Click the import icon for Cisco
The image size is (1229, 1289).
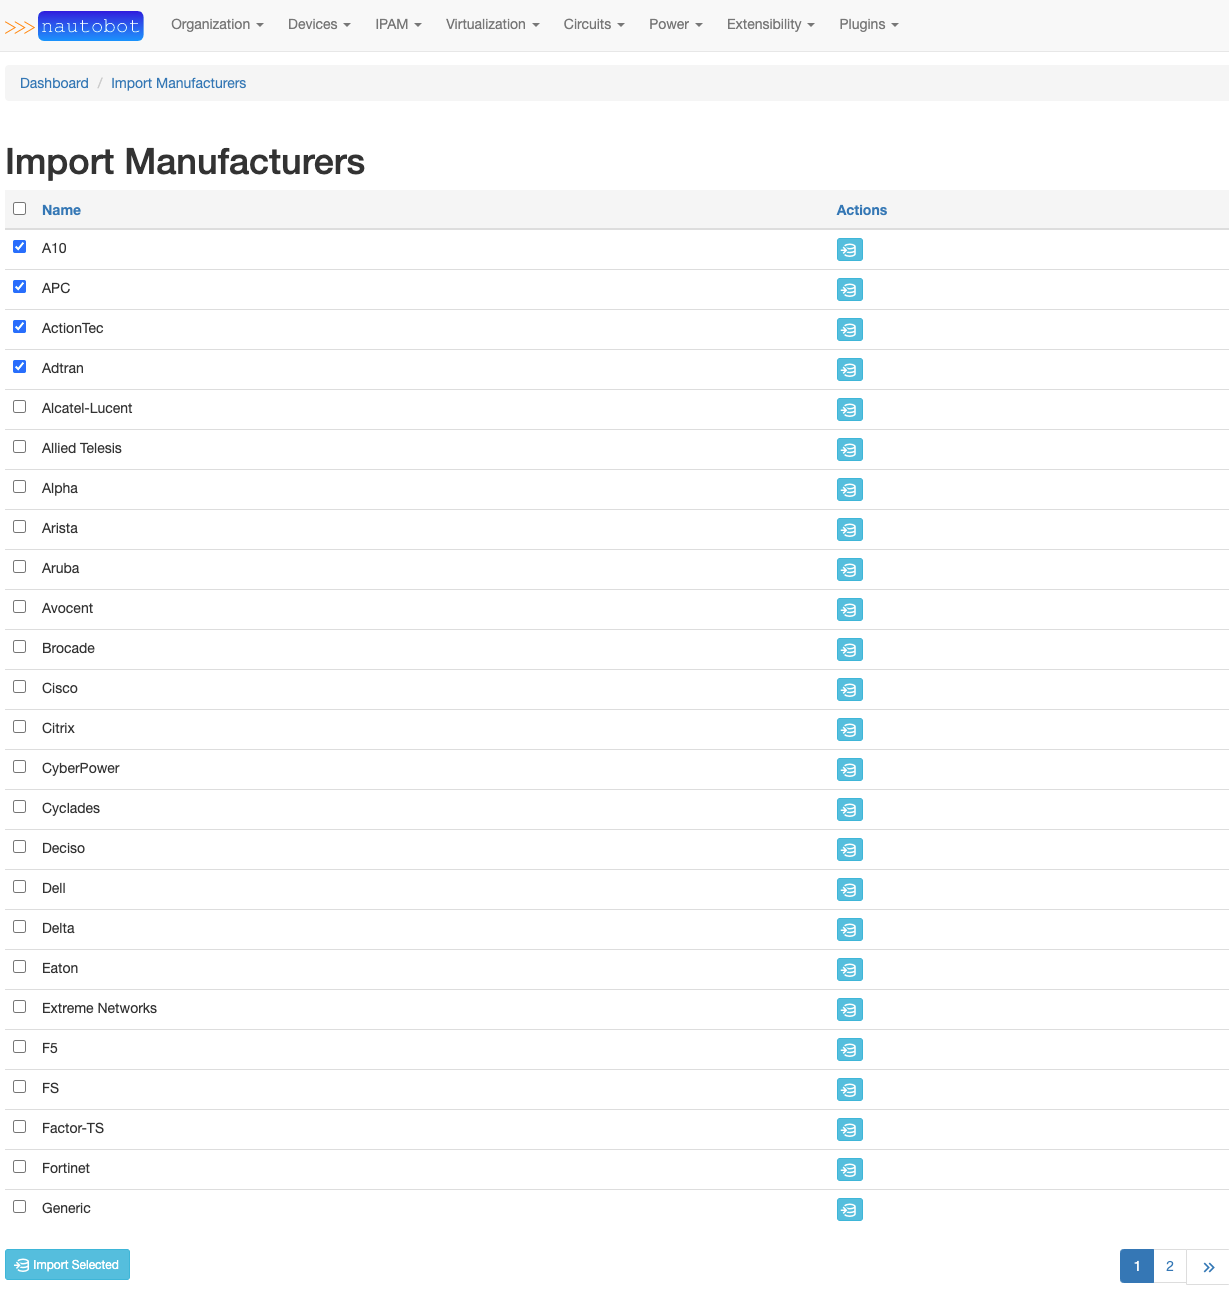tap(849, 689)
